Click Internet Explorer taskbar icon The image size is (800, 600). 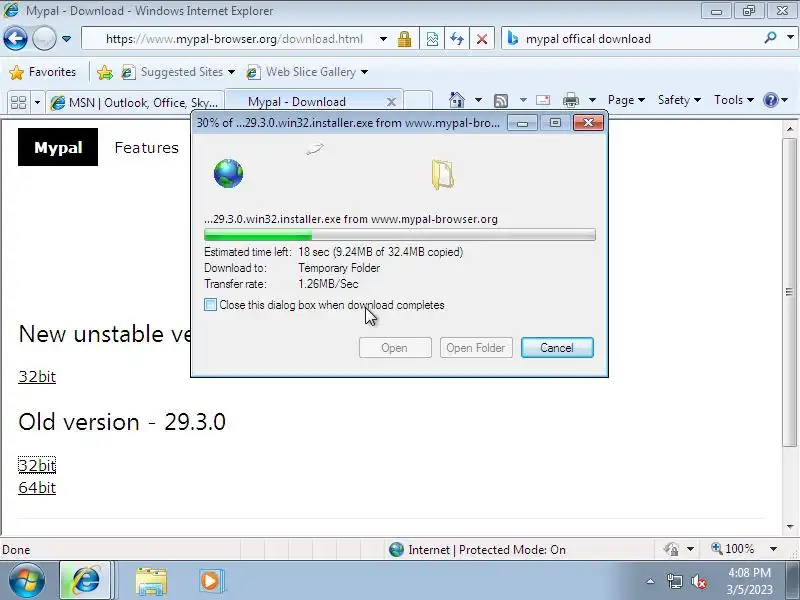point(85,581)
